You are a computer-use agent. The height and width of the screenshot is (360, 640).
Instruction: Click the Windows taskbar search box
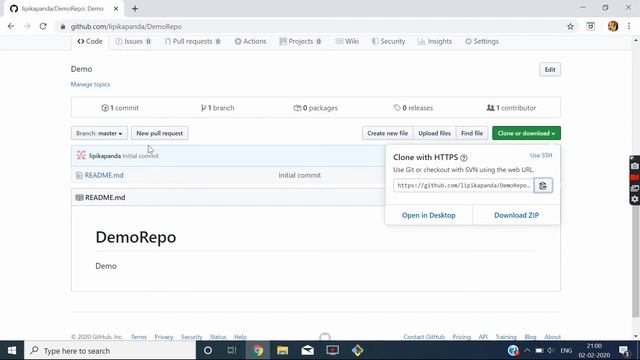(x=110, y=350)
